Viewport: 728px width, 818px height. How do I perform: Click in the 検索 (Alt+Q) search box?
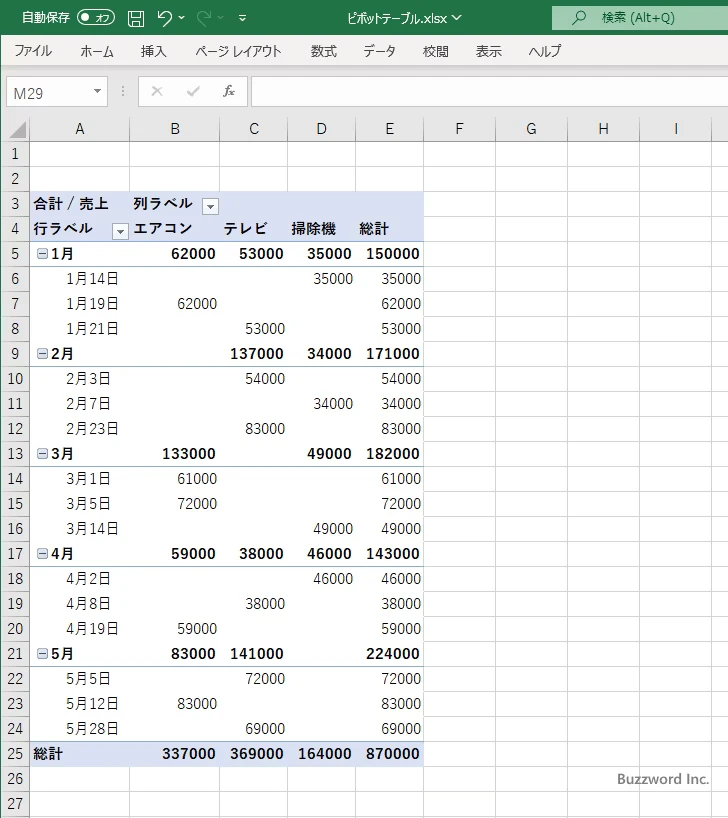pyautogui.click(x=640, y=18)
